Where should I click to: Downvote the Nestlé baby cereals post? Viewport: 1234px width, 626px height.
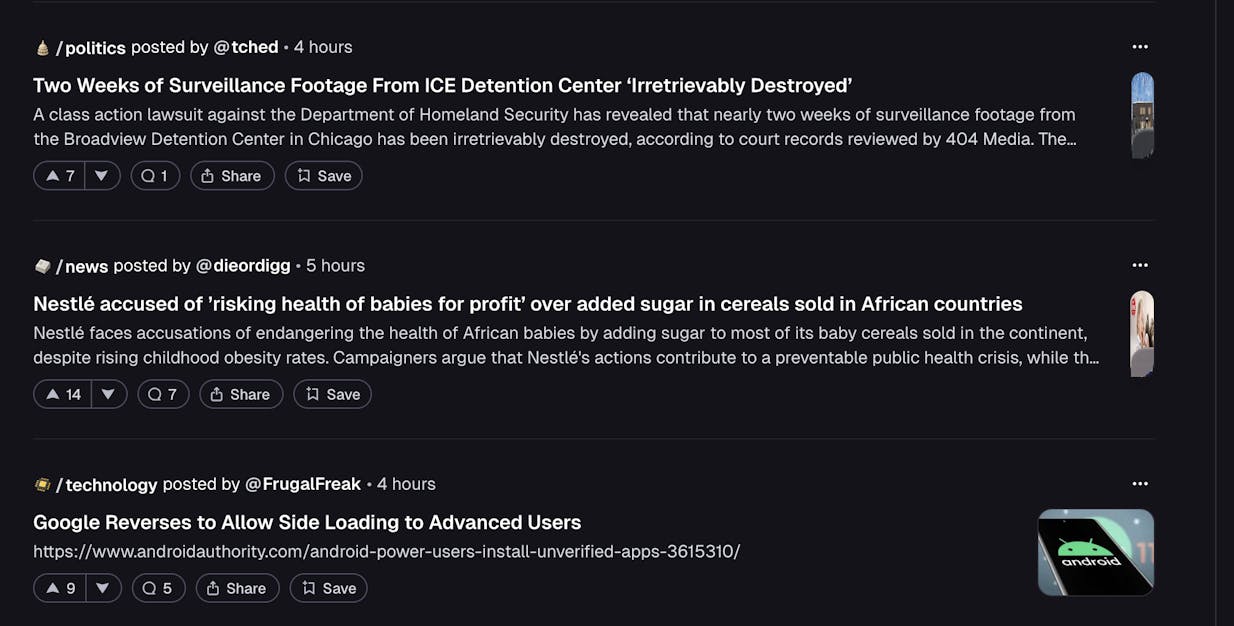[x=108, y=394]
